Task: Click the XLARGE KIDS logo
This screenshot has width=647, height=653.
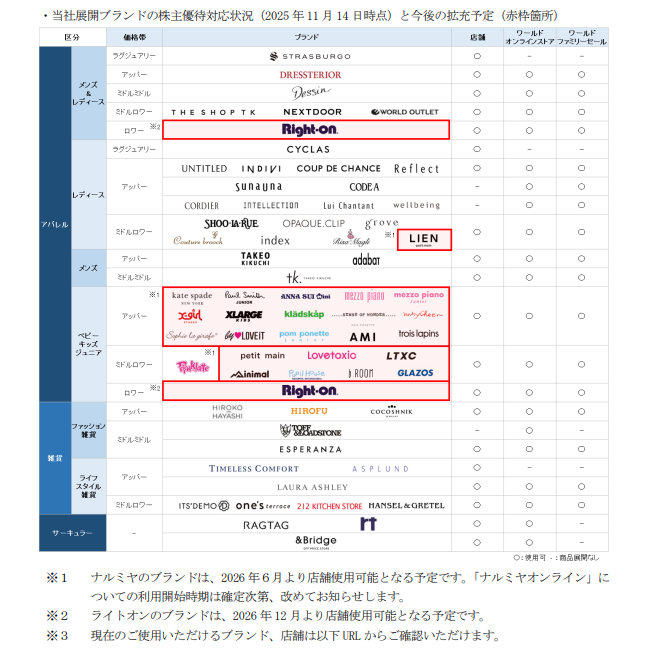Action: [x=244, y=315]
